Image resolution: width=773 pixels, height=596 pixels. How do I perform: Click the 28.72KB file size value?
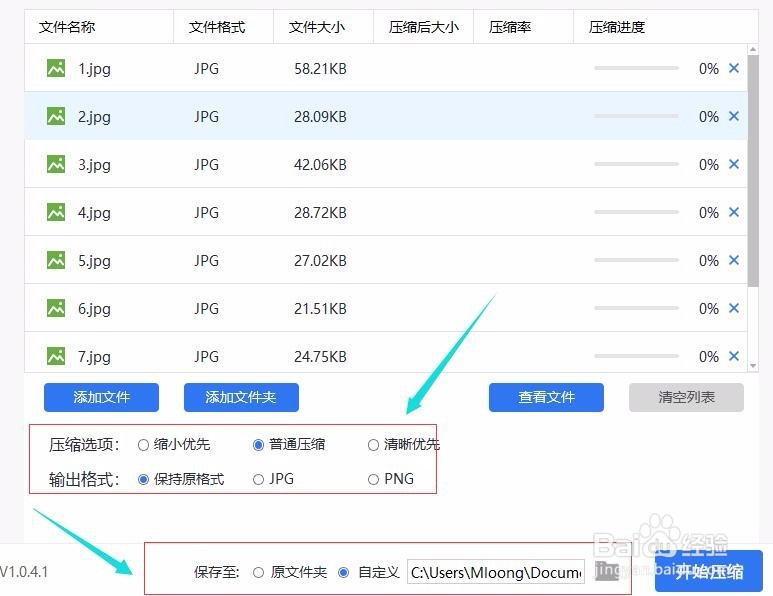[320, 212]
